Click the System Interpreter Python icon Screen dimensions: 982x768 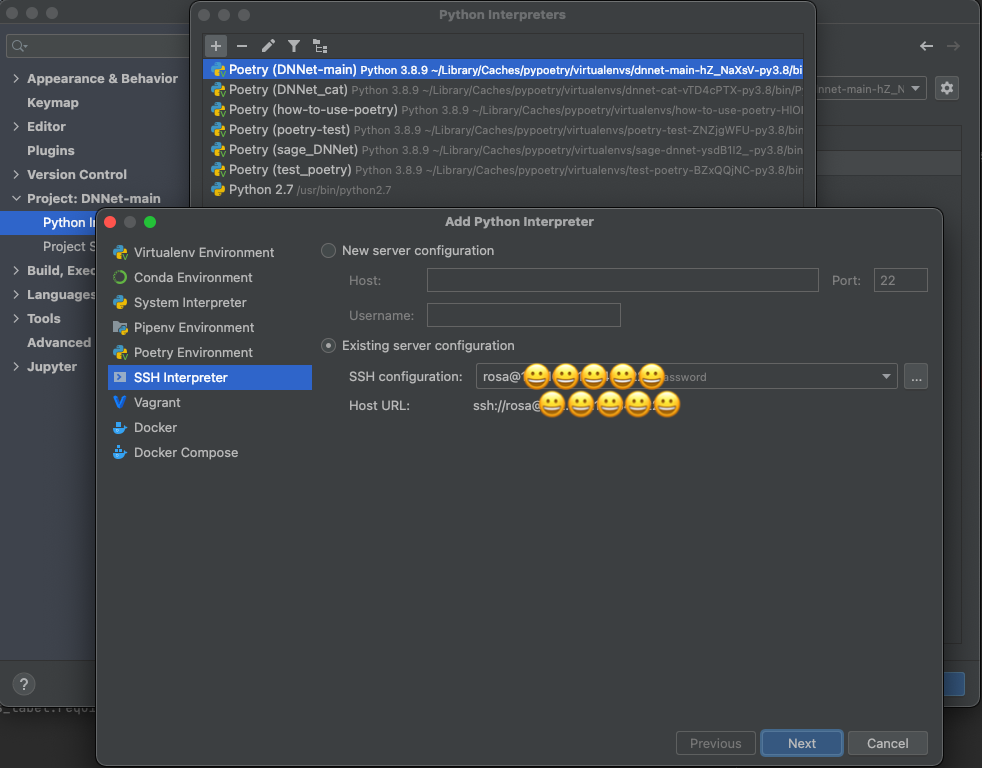point(120,303)
